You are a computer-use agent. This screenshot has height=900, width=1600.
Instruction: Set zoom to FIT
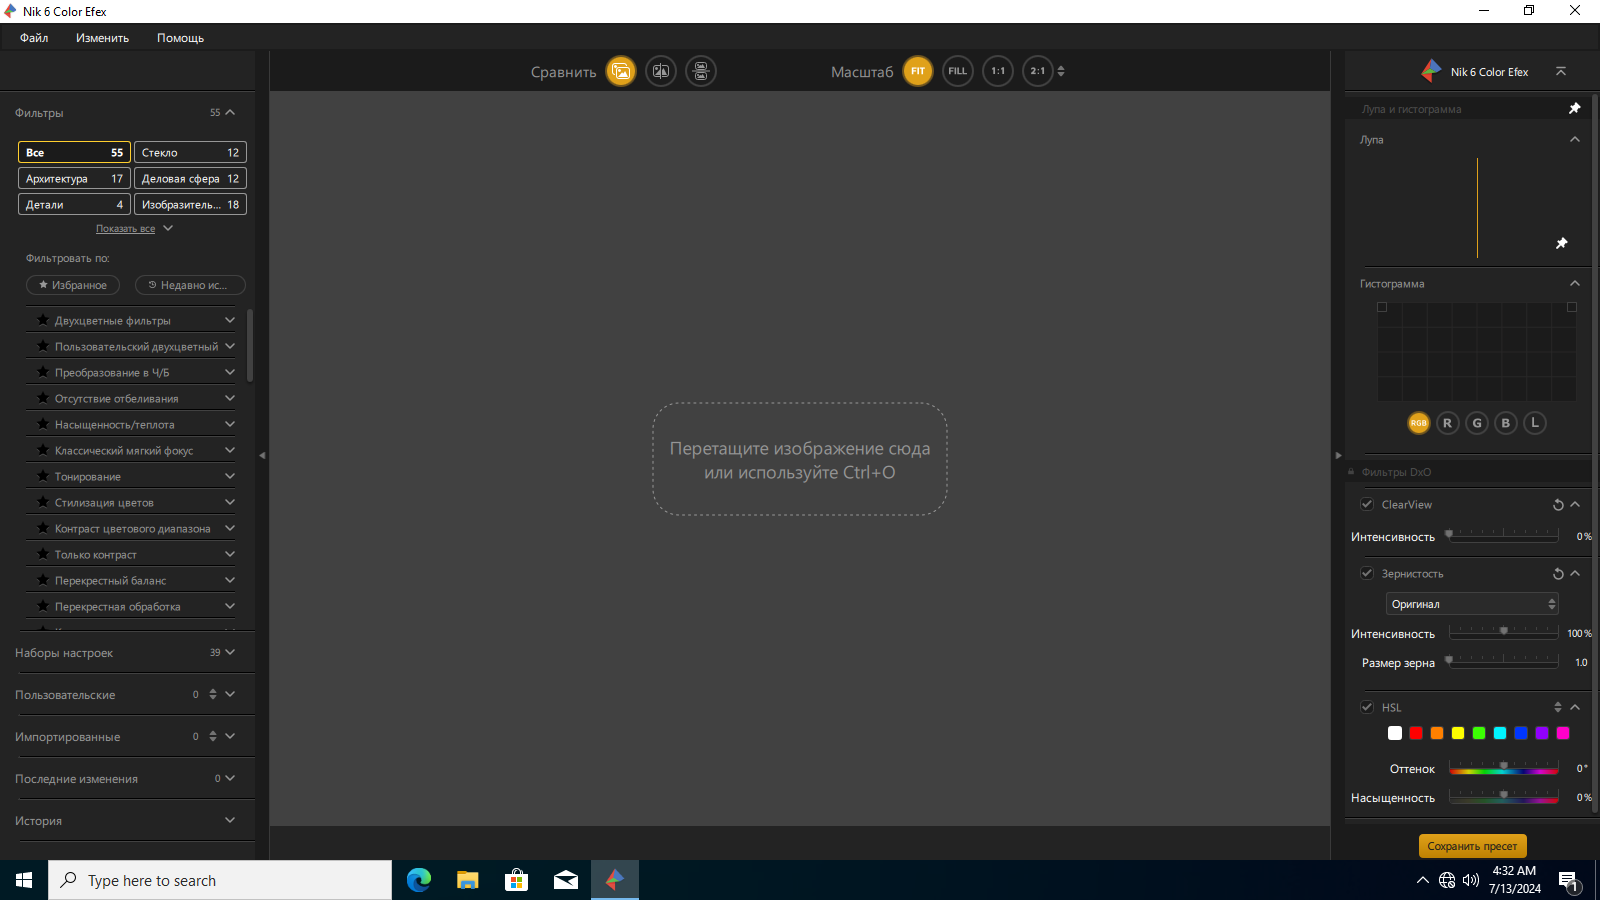[x=918, y=71]
